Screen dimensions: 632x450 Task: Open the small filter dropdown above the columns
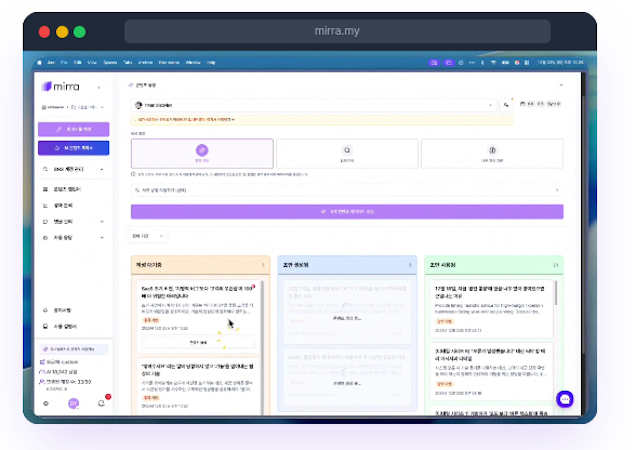148,236
